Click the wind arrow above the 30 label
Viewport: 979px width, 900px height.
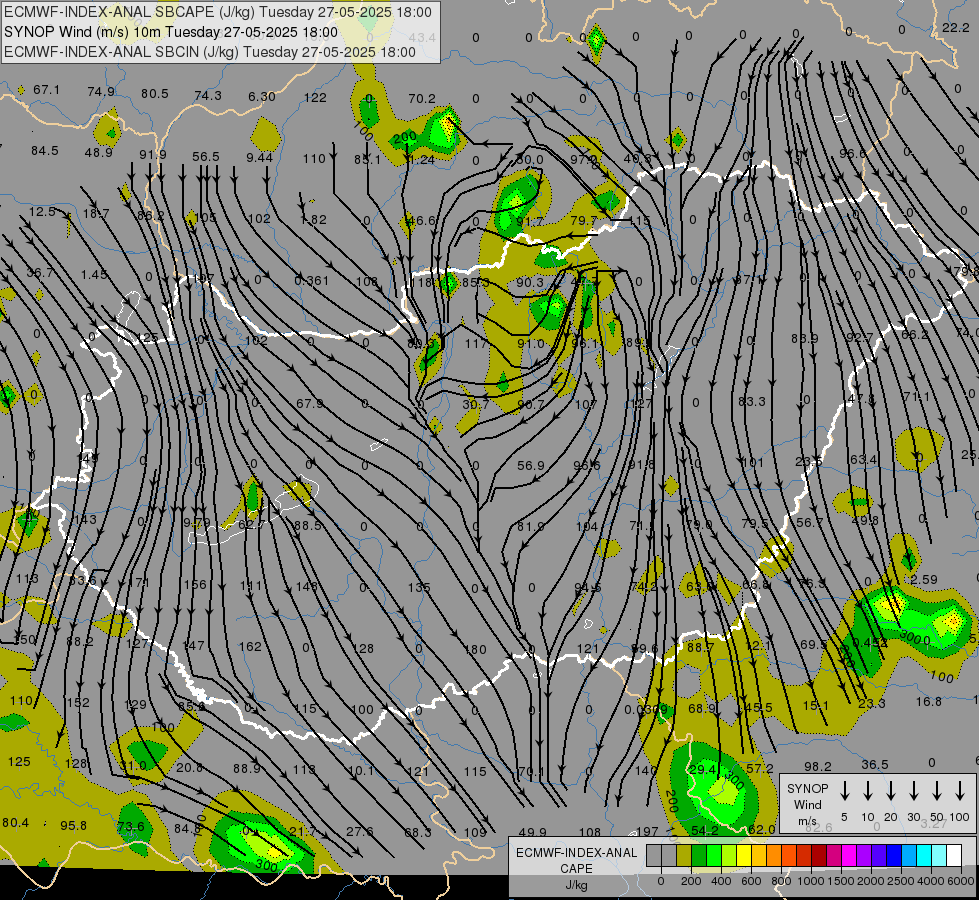tap(913, 791)
